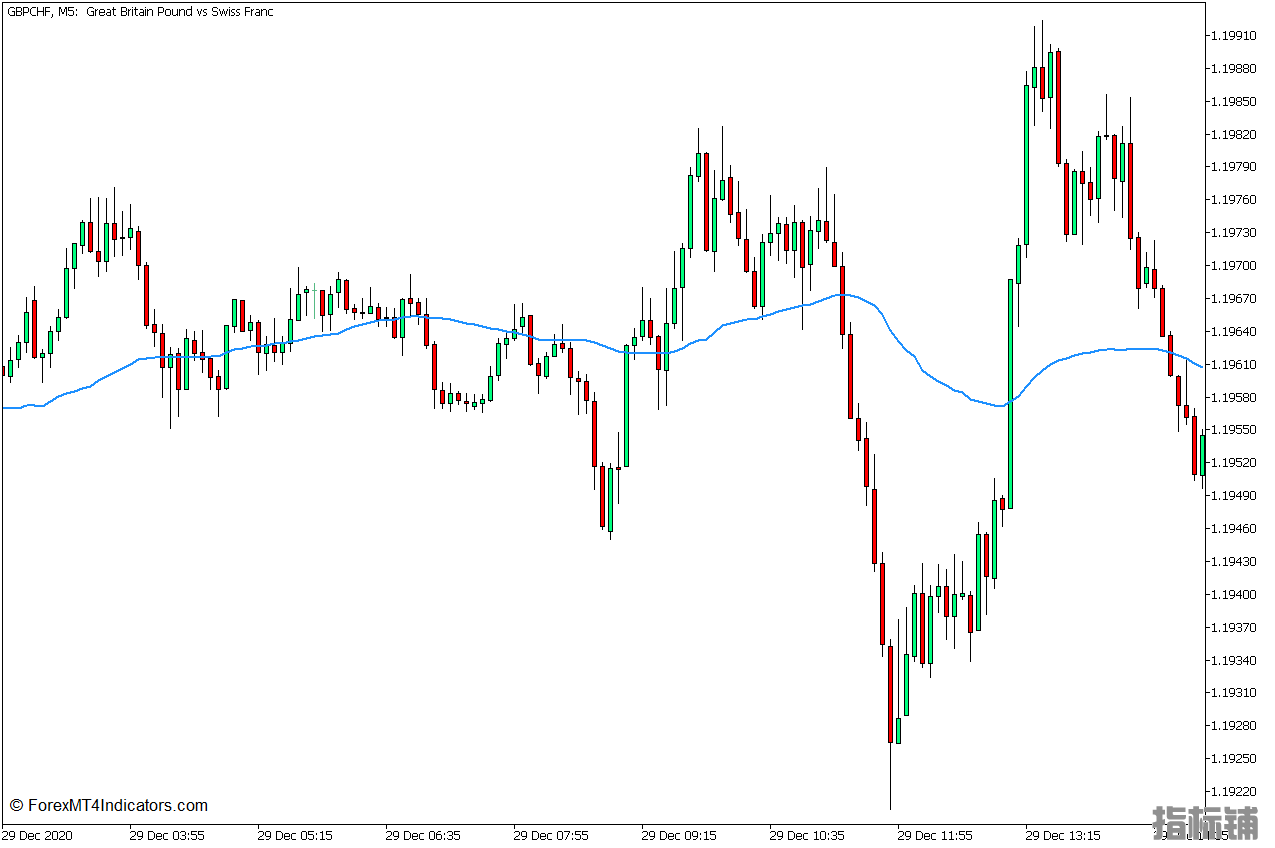Click the 1.19610 price level on axis
1275x848 pixels.
tap(1233, 365)
